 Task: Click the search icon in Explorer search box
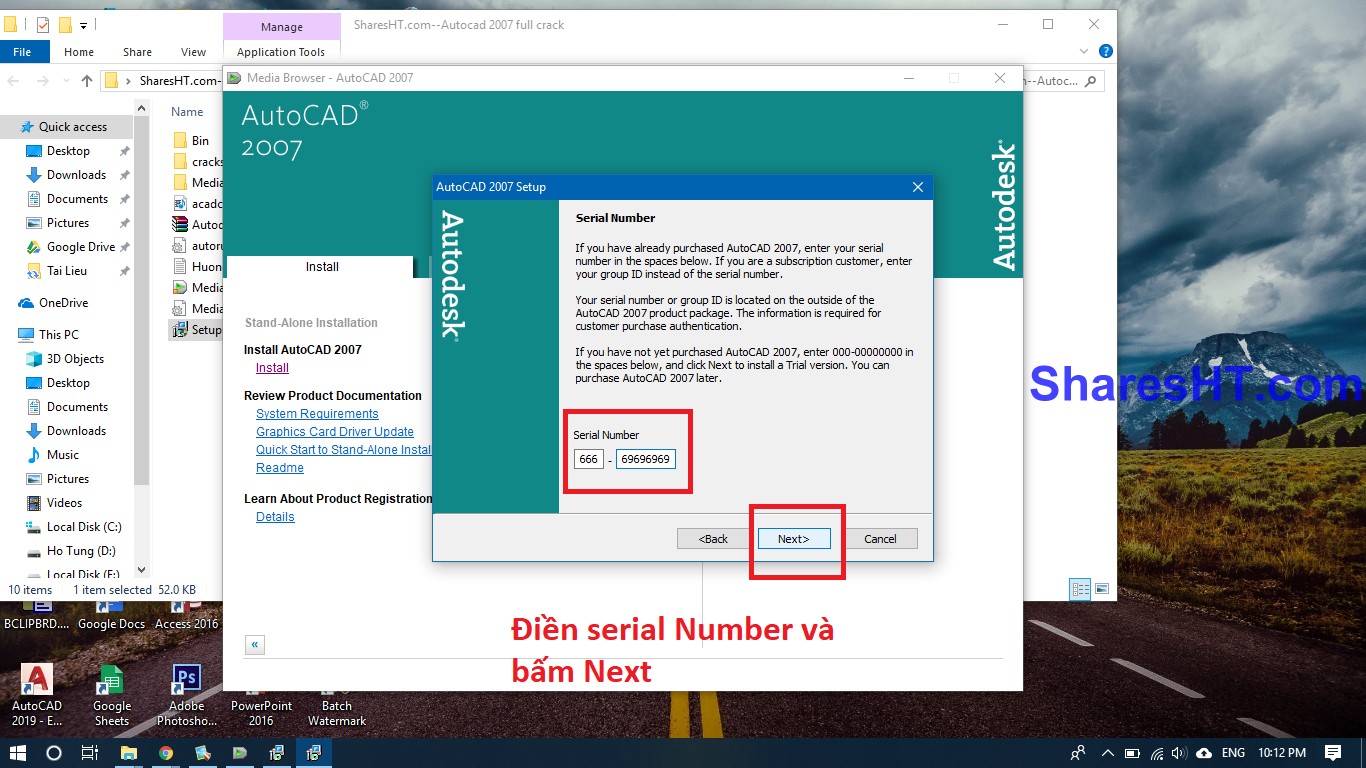[1090, 81]
